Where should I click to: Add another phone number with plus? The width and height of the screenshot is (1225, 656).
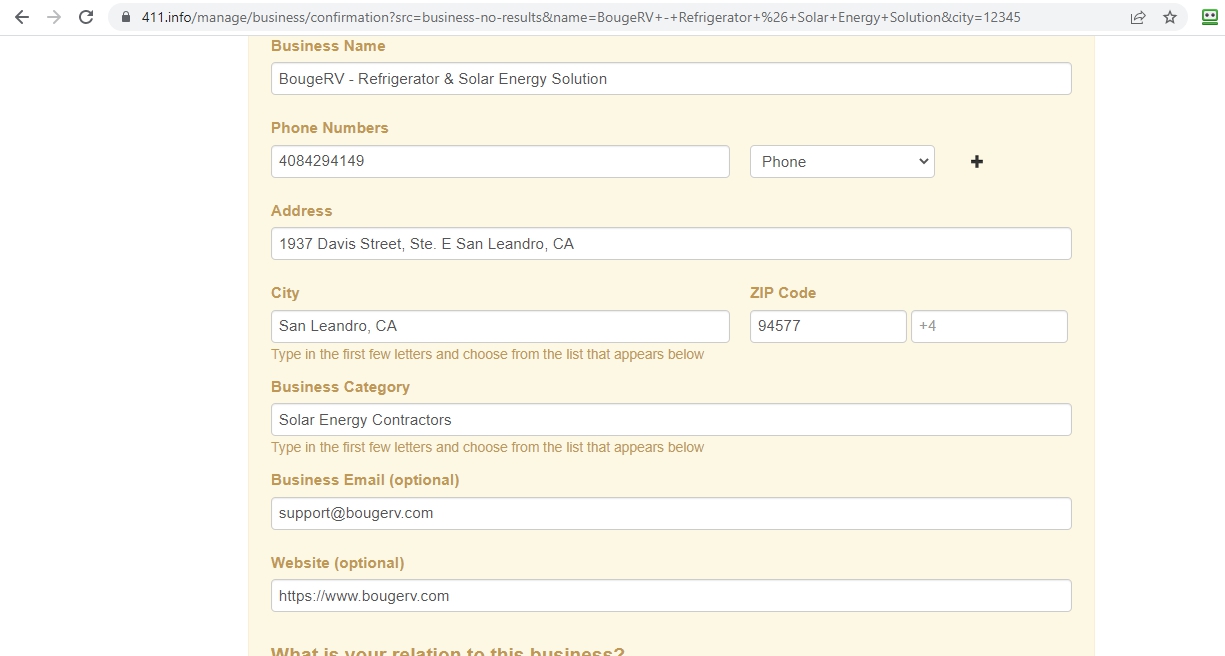click(977, 161)
